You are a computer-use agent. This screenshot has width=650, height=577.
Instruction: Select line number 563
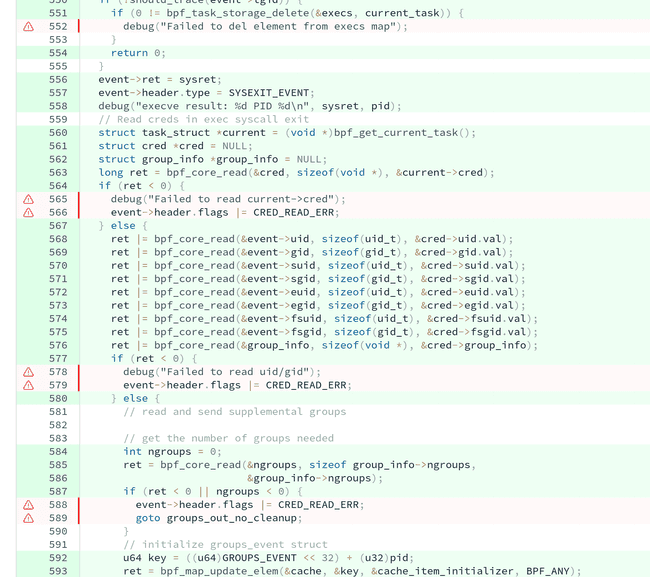(58, 172)
